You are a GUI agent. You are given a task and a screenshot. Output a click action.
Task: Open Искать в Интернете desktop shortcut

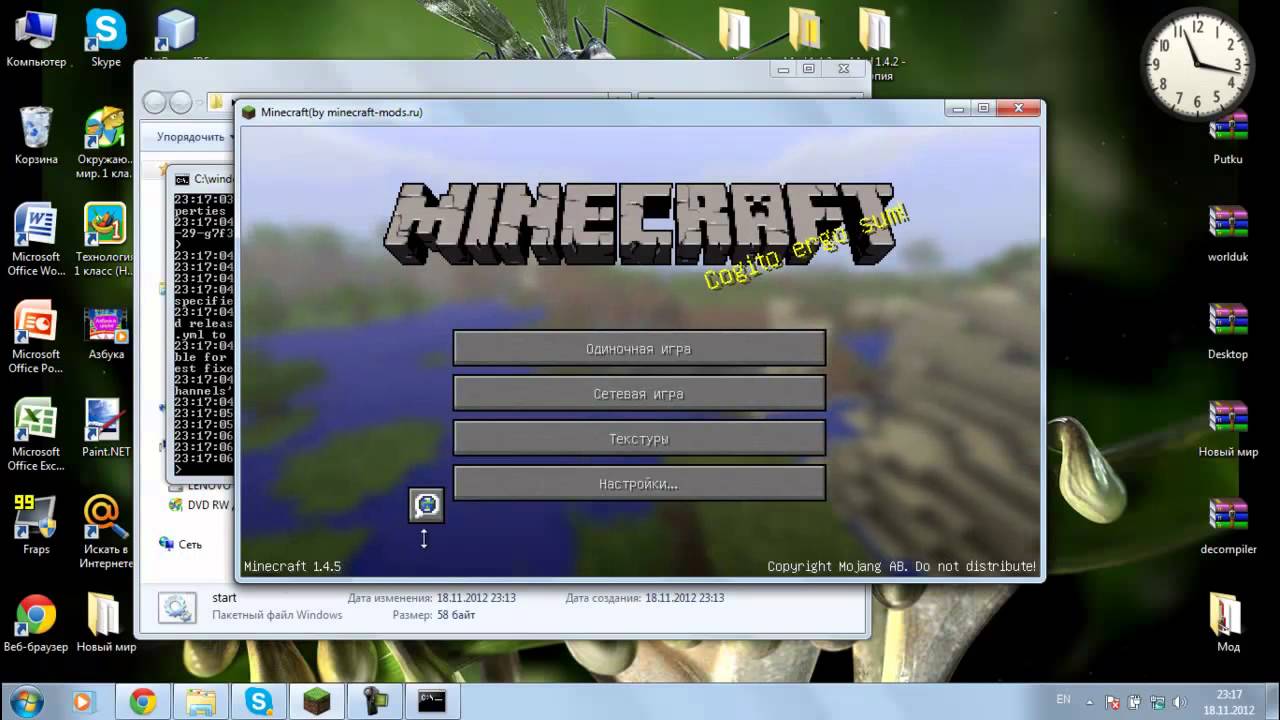[105, 533]
